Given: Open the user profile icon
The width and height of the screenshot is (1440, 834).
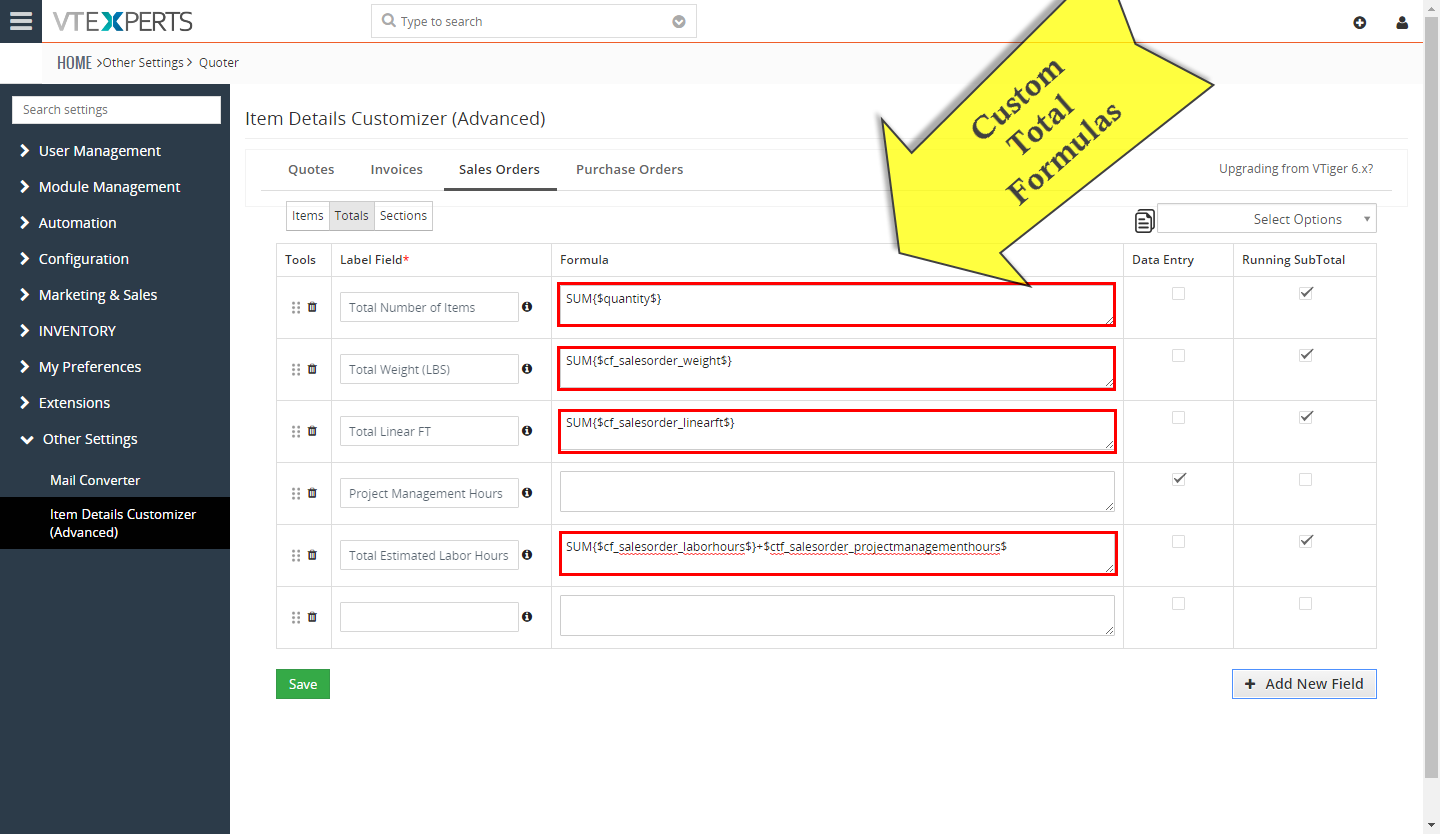Looking at the screenshot, I should 1402,22.
